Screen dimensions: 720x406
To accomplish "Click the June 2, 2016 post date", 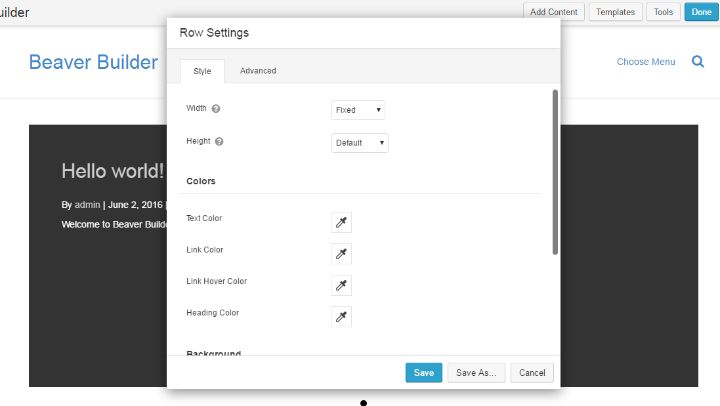I will point(135,205).
